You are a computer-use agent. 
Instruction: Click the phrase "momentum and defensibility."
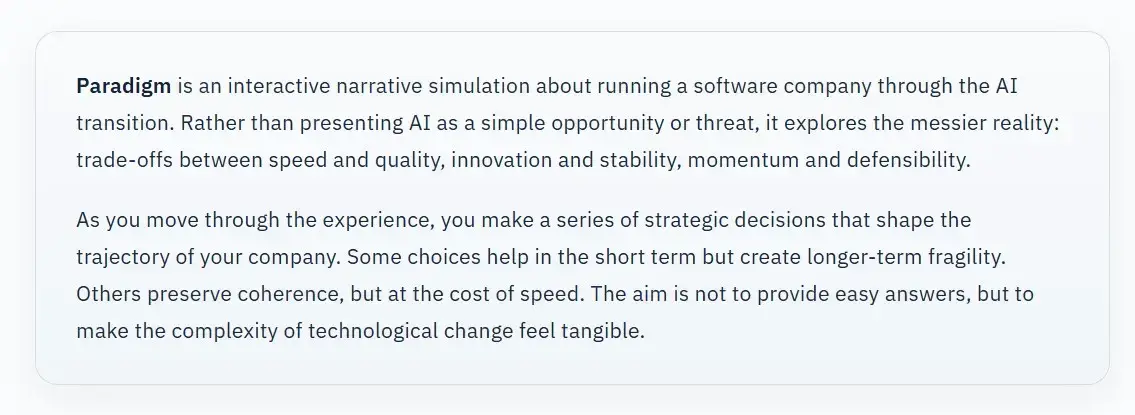[x=829, y=159]
